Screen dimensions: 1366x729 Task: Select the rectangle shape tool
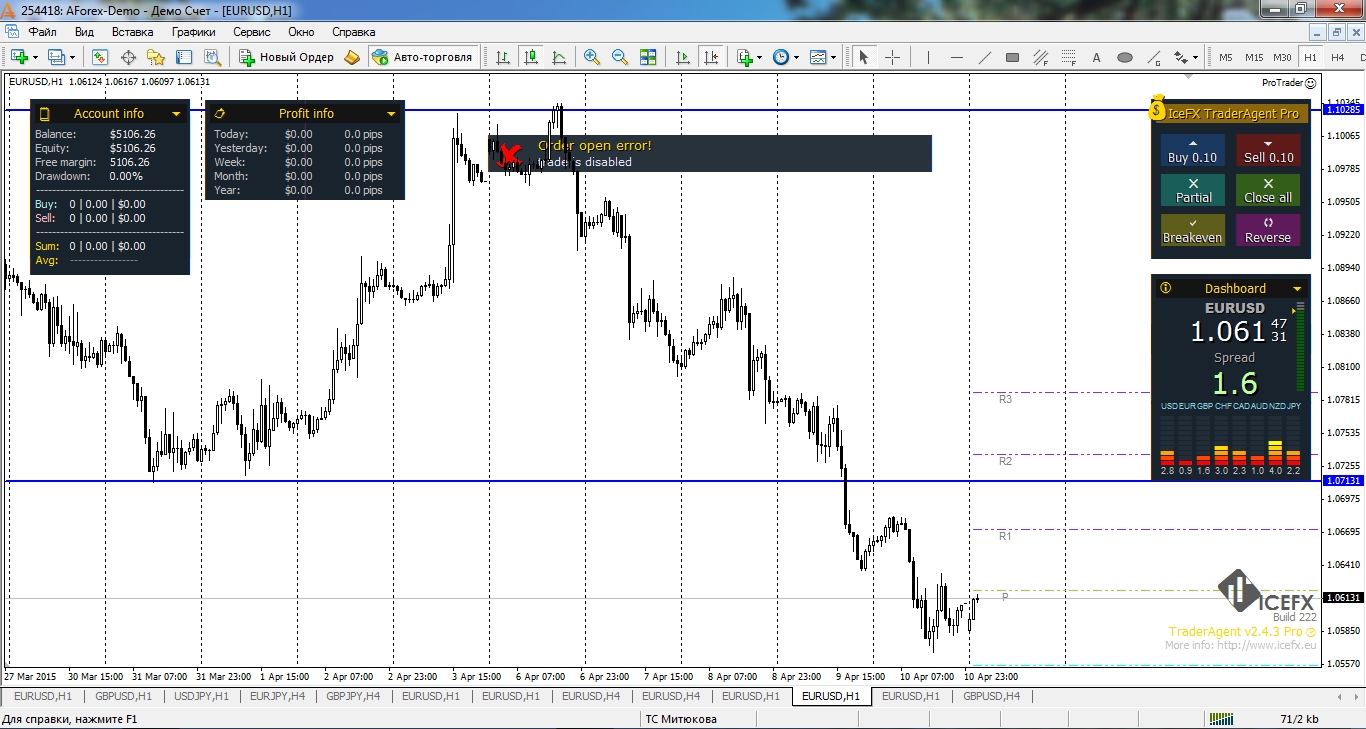(1012, 57)
